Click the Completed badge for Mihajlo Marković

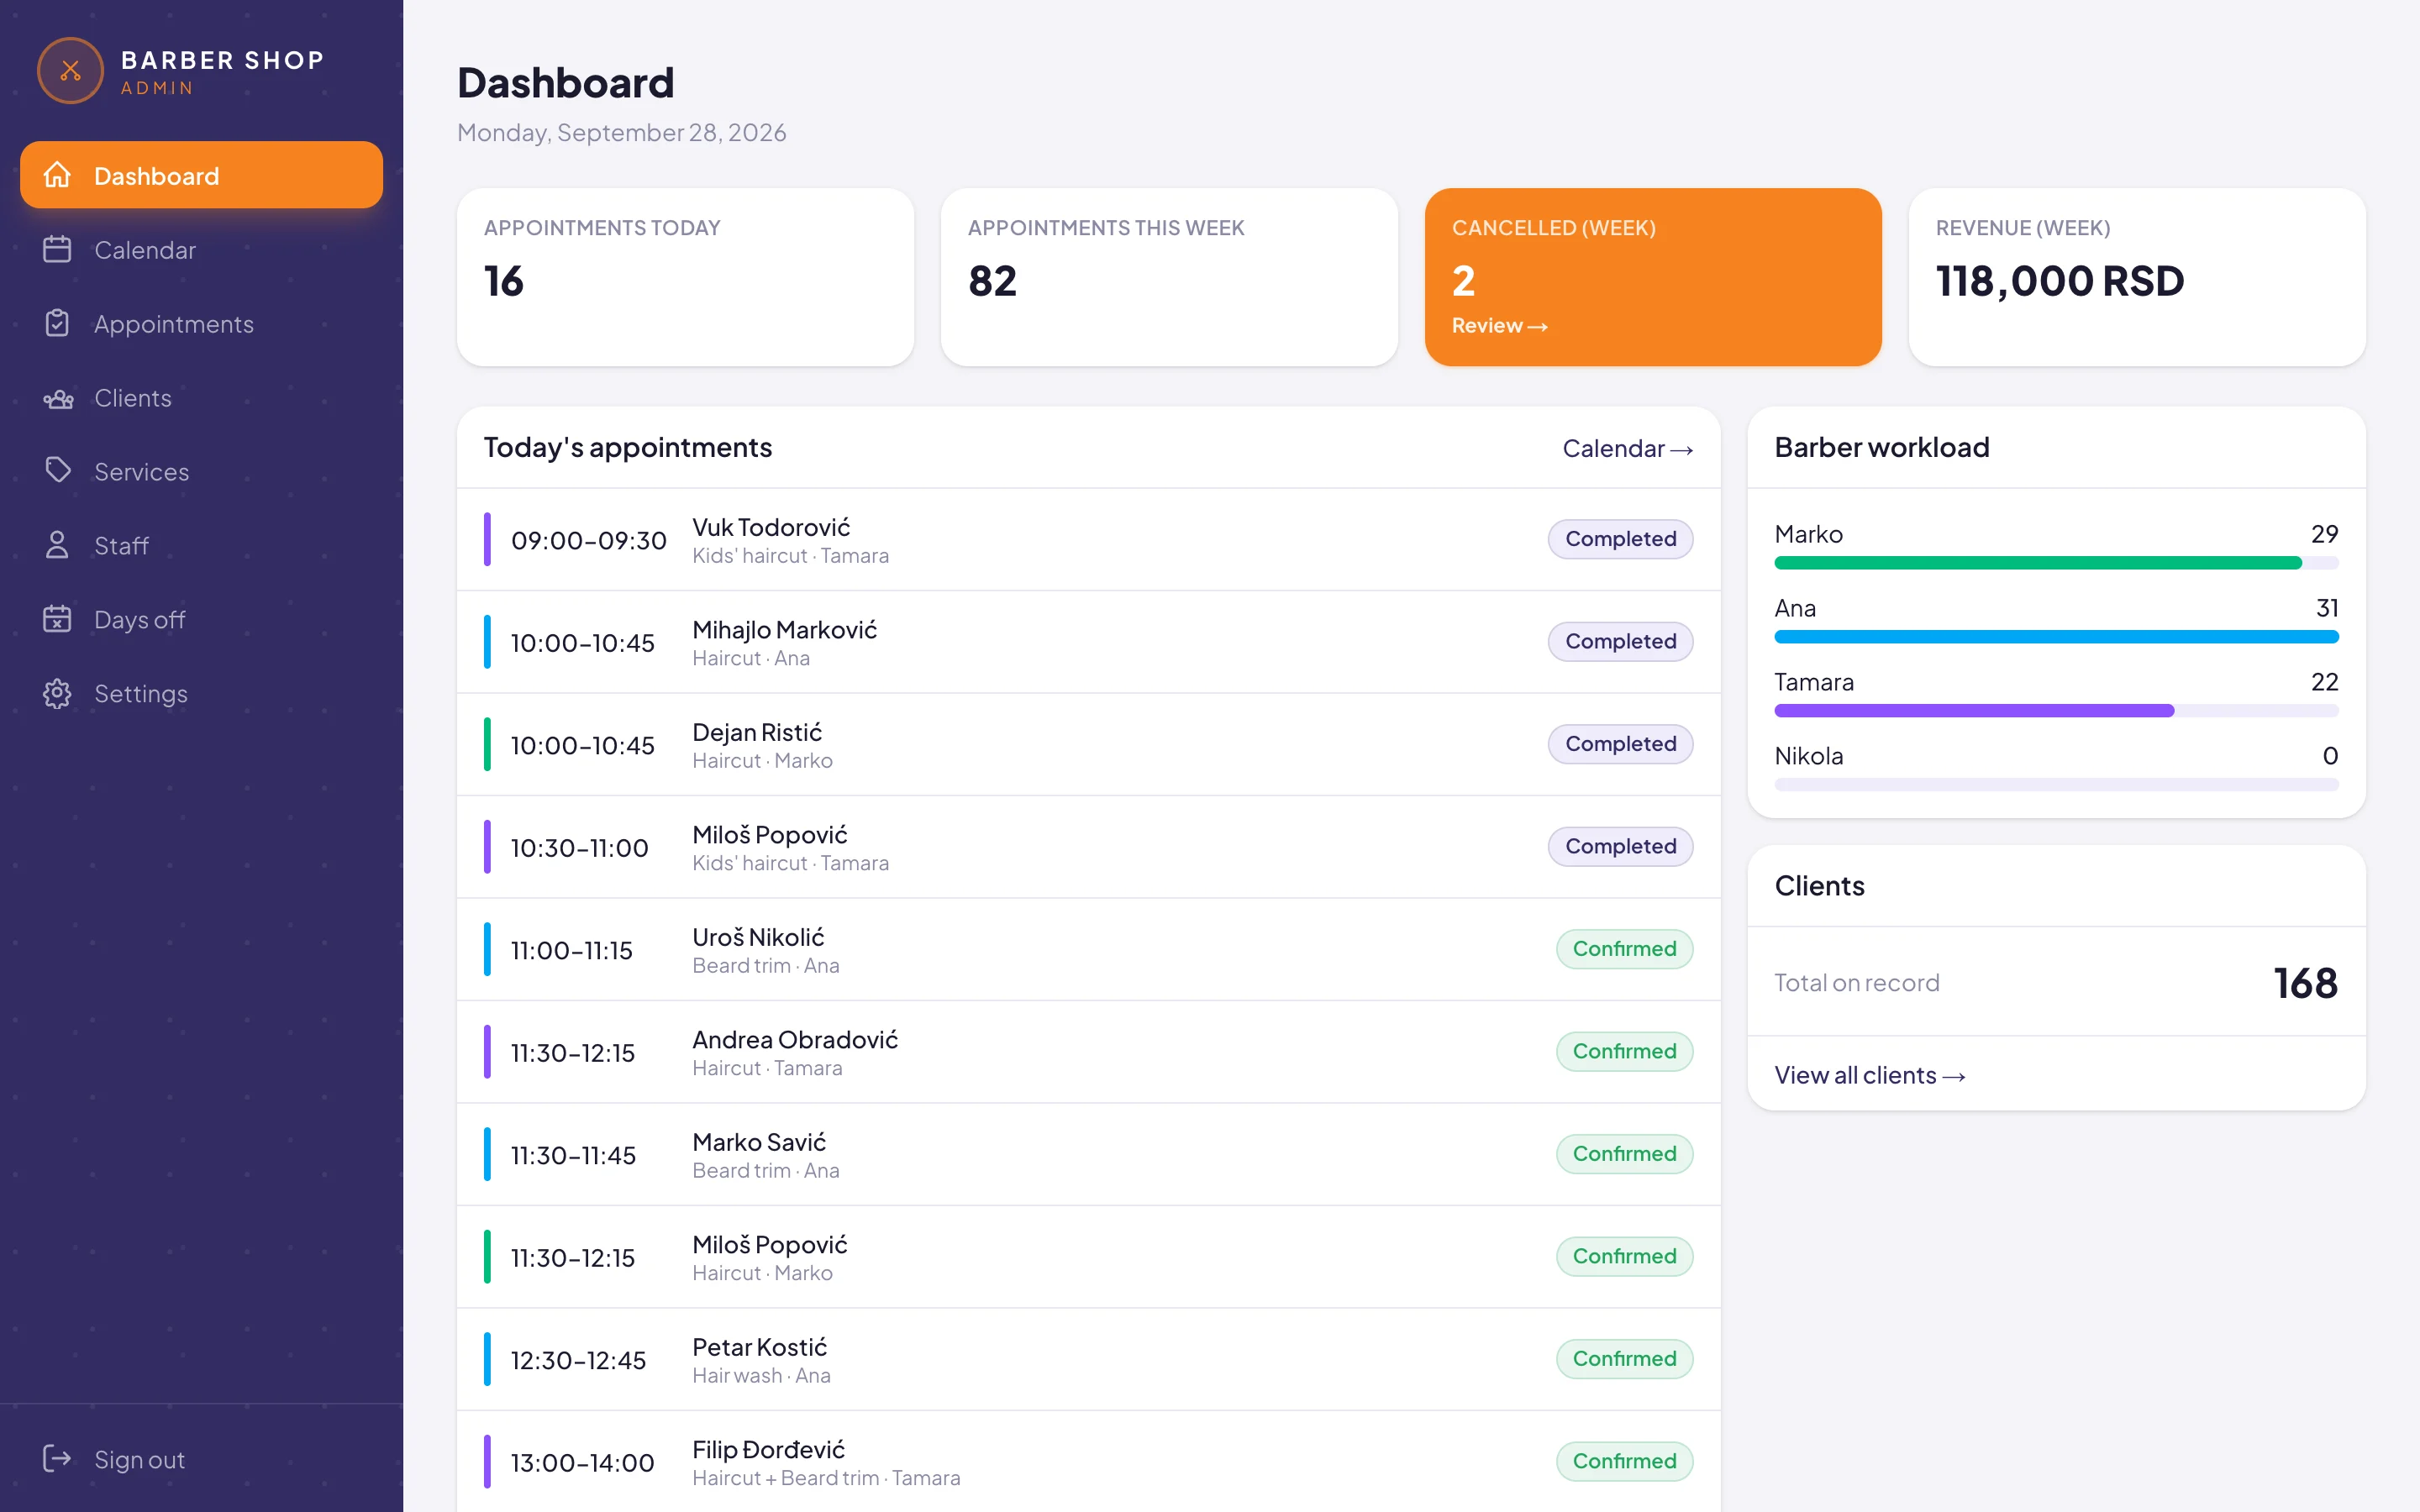coord(1620,641)
